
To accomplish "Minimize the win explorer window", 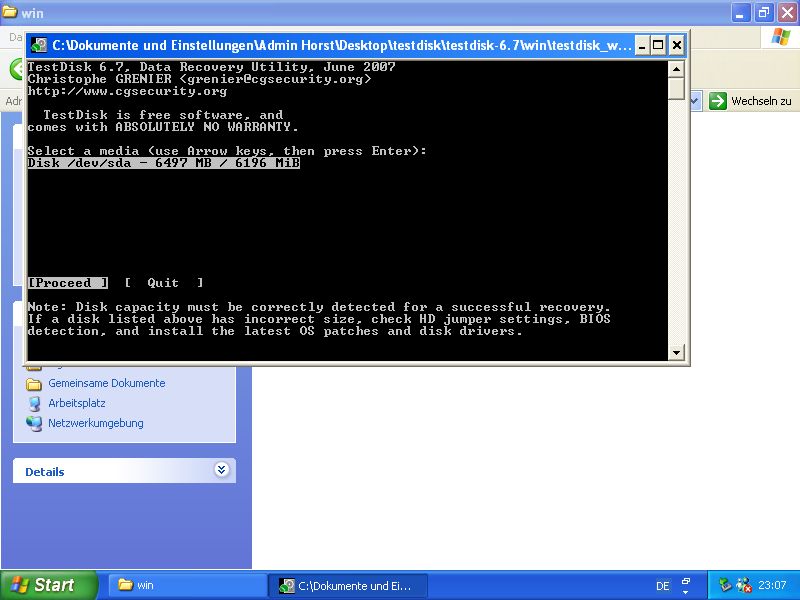I will (740, 13).
